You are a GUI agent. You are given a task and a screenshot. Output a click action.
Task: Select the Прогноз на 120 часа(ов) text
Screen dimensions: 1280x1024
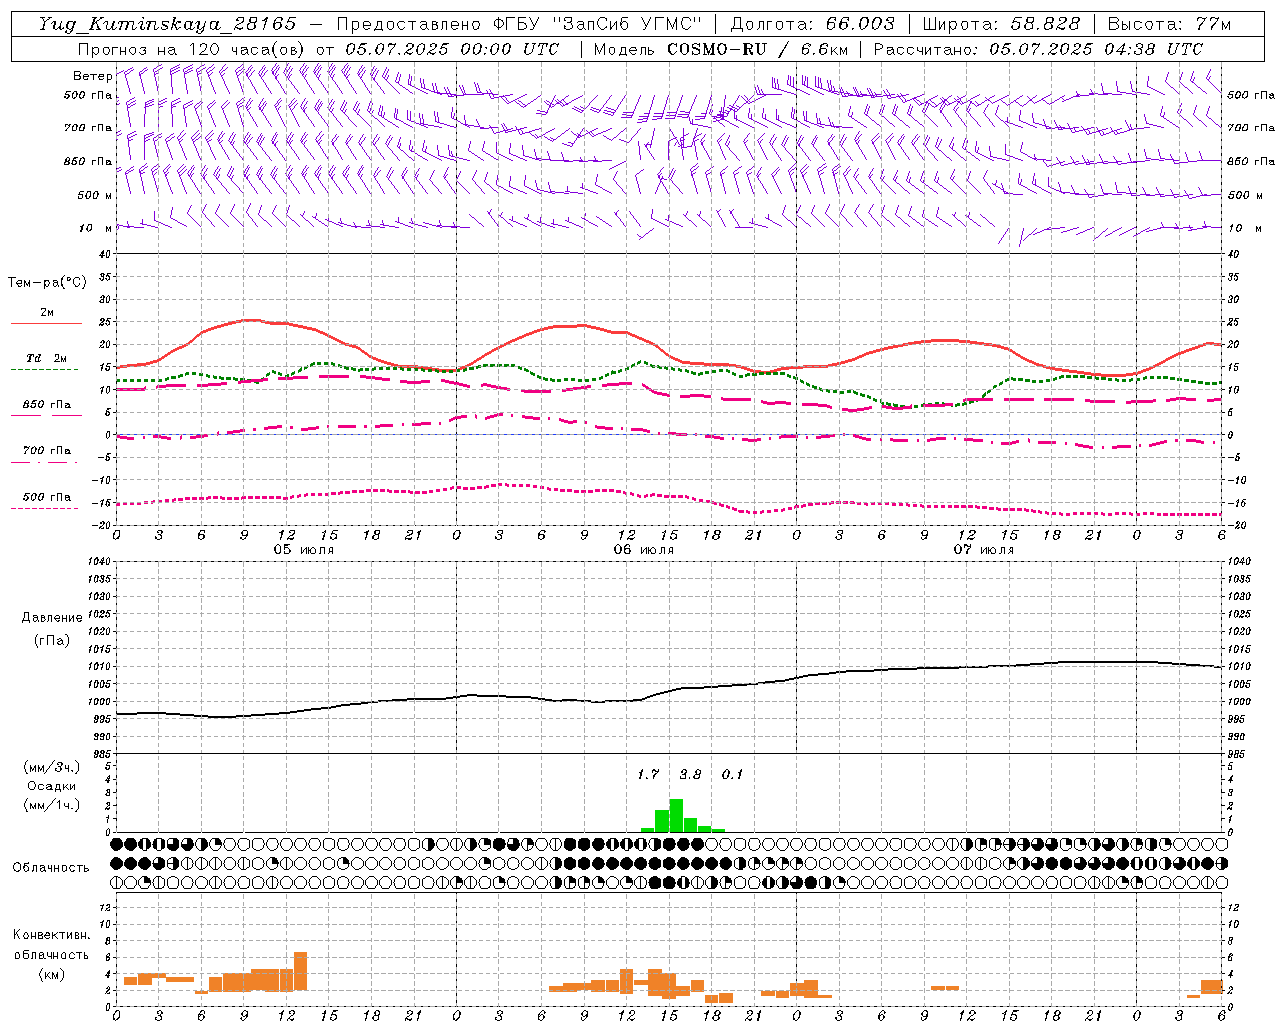point(192,49)
